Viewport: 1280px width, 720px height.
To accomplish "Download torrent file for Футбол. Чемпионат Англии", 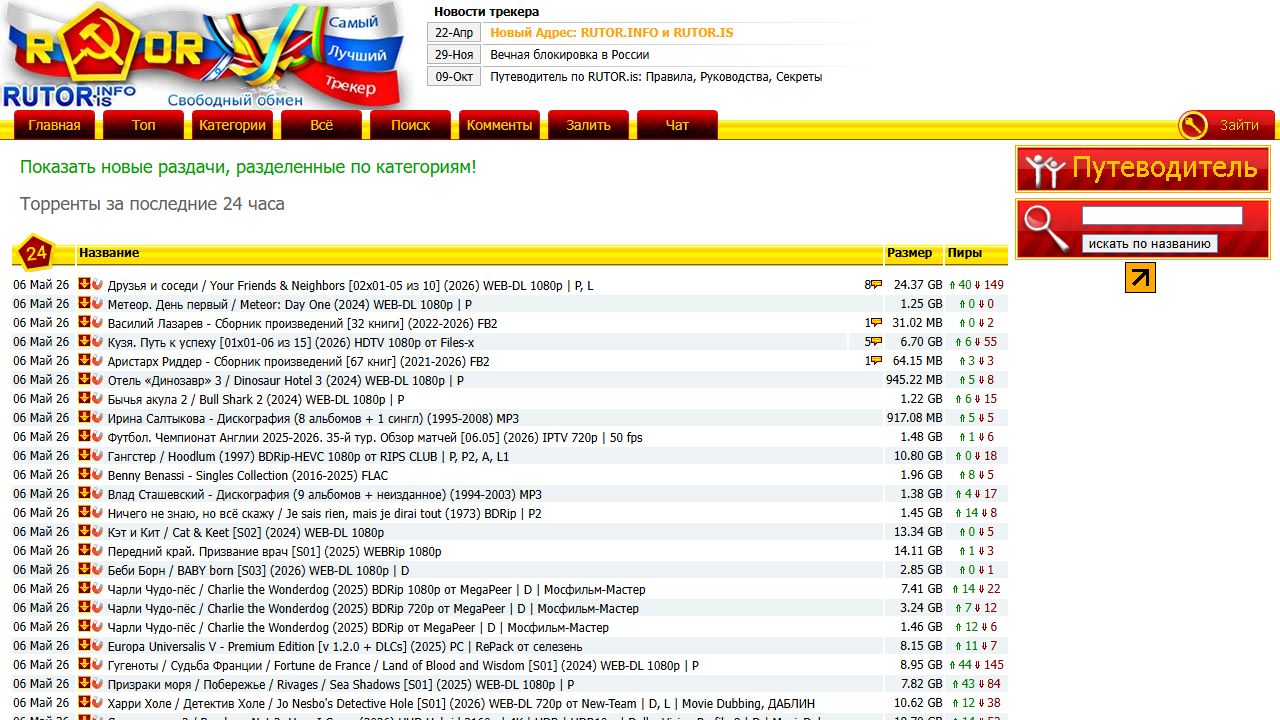I will tap(84, 436).
